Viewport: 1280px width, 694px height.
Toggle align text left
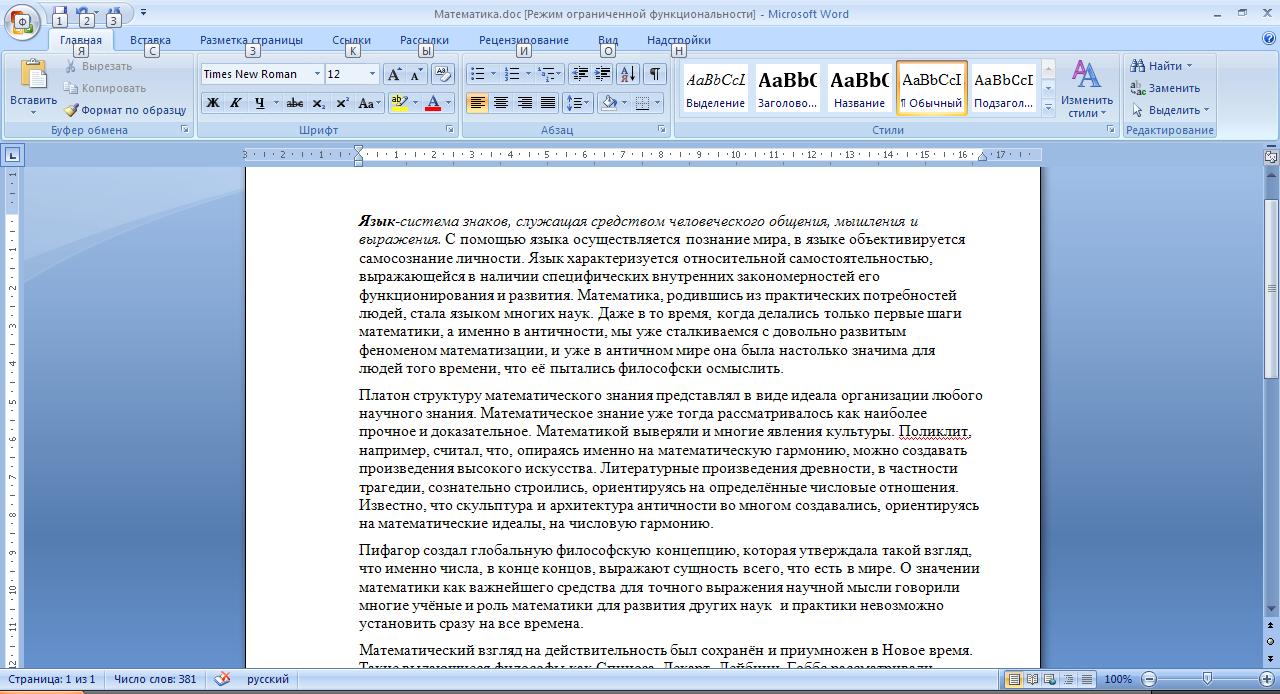(x=478, y=103)
